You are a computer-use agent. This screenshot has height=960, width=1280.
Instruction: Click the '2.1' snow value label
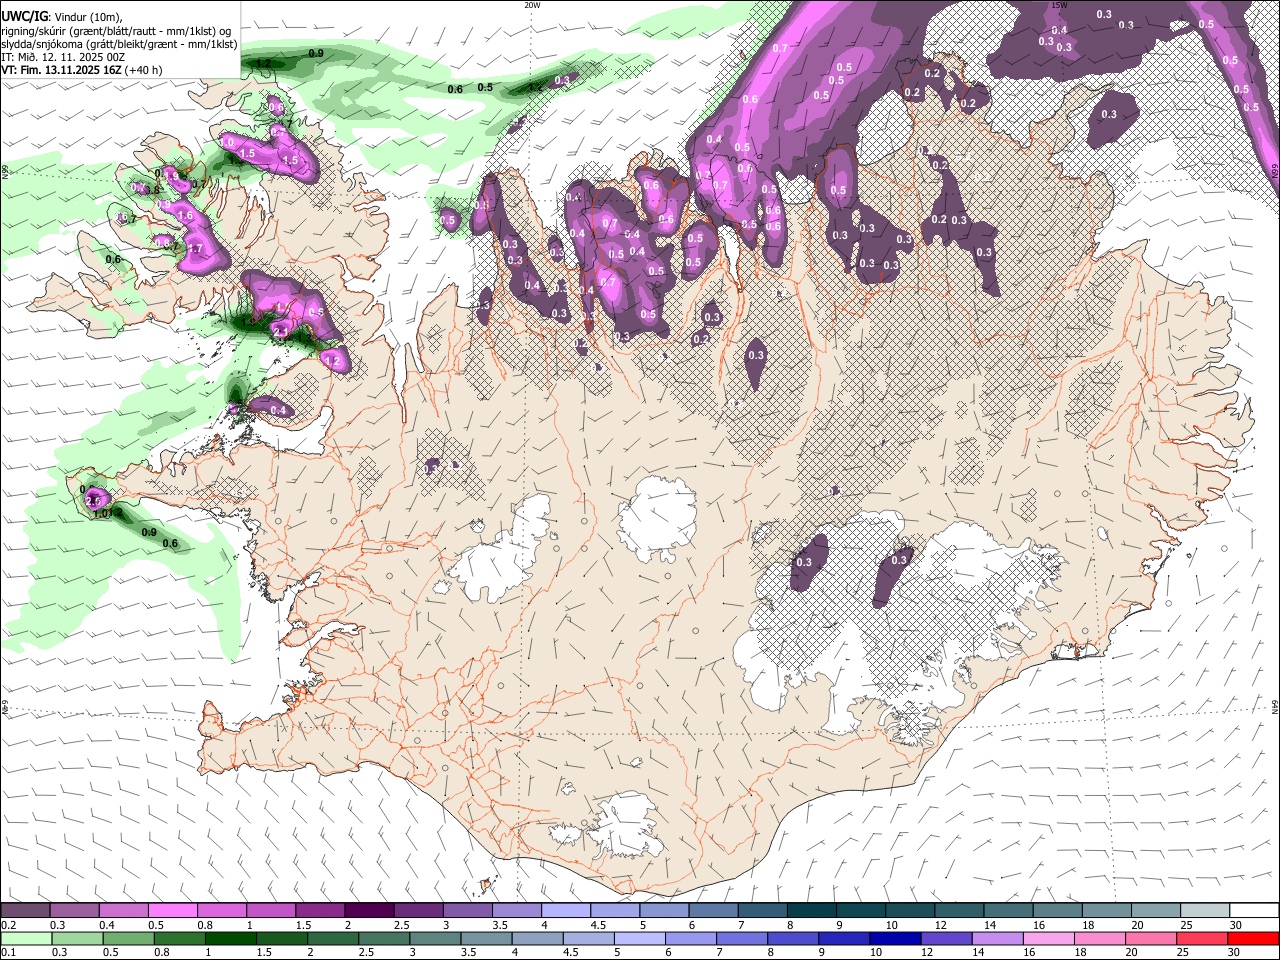[280, 332]
